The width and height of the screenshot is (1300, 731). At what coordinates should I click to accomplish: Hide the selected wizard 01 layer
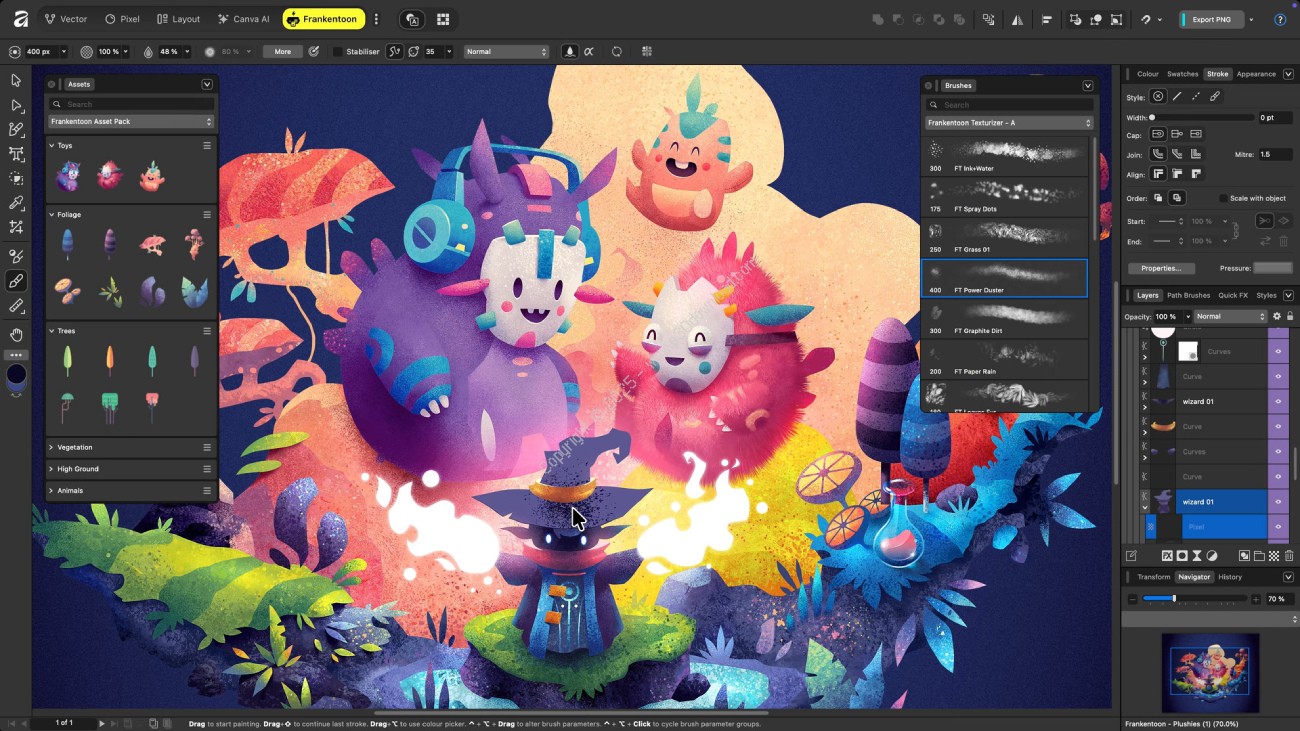click(x=1278, y=502)
